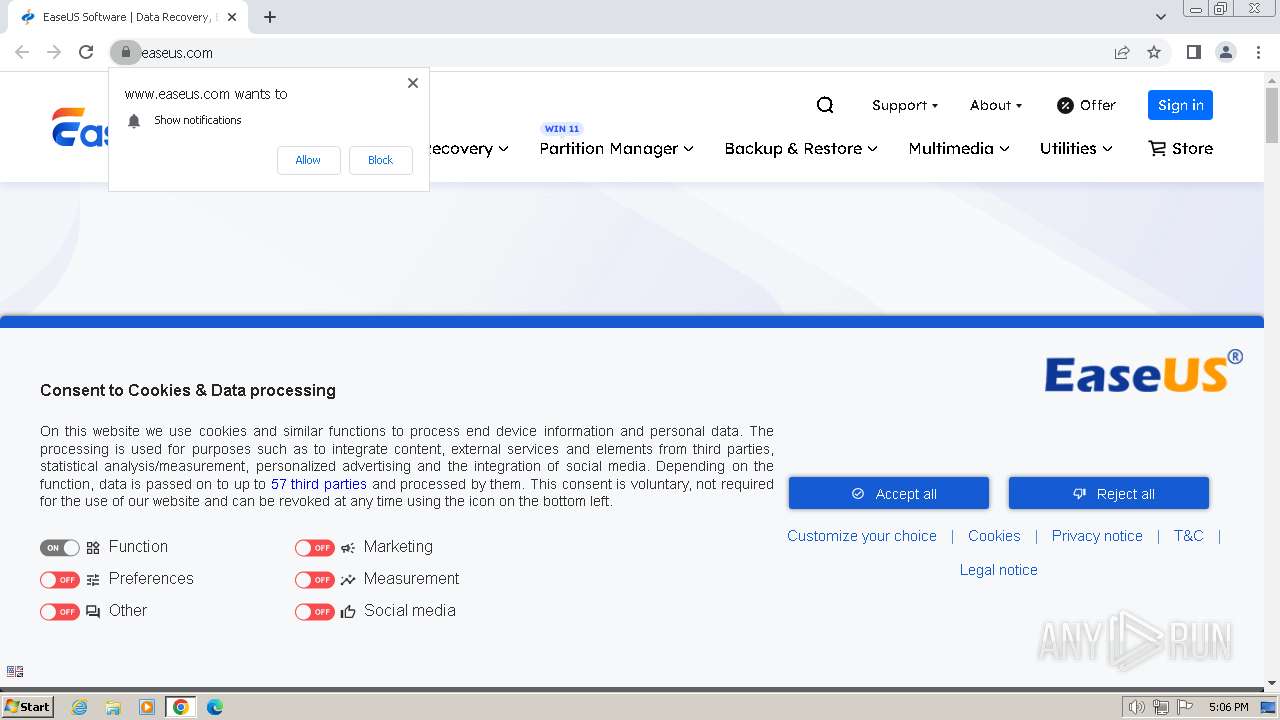Toggle the Other consent switch
Image resolution: width=1280 pixels, height=720 pixels.
[x=60, y=612]
